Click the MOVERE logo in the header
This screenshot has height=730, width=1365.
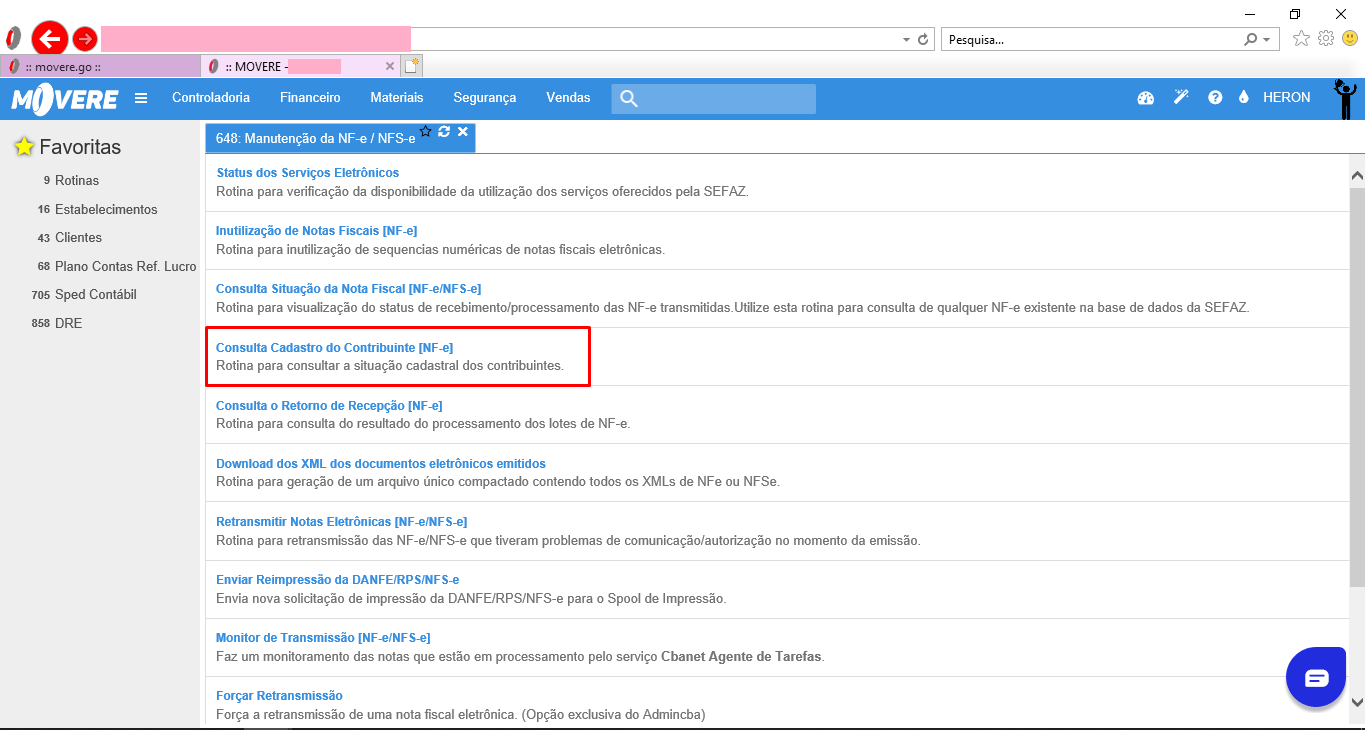pos(64,98)
